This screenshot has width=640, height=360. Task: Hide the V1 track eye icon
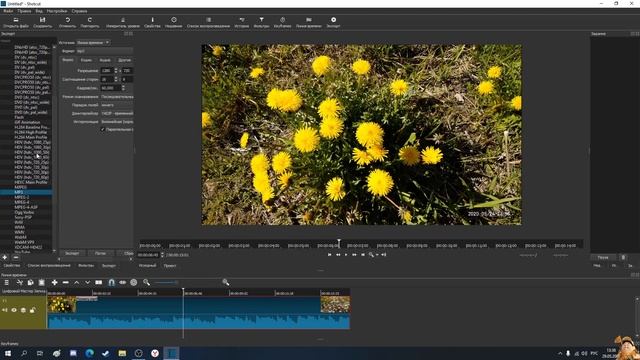(x=14, y=310)
